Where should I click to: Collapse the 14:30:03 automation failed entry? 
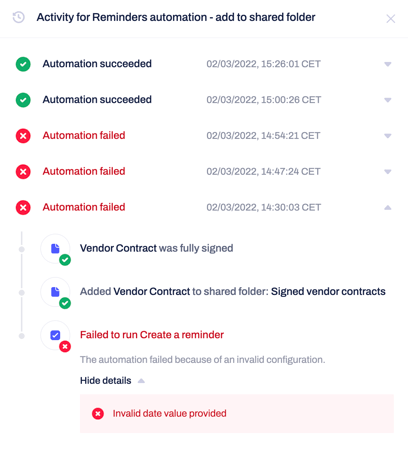point(388,207)
